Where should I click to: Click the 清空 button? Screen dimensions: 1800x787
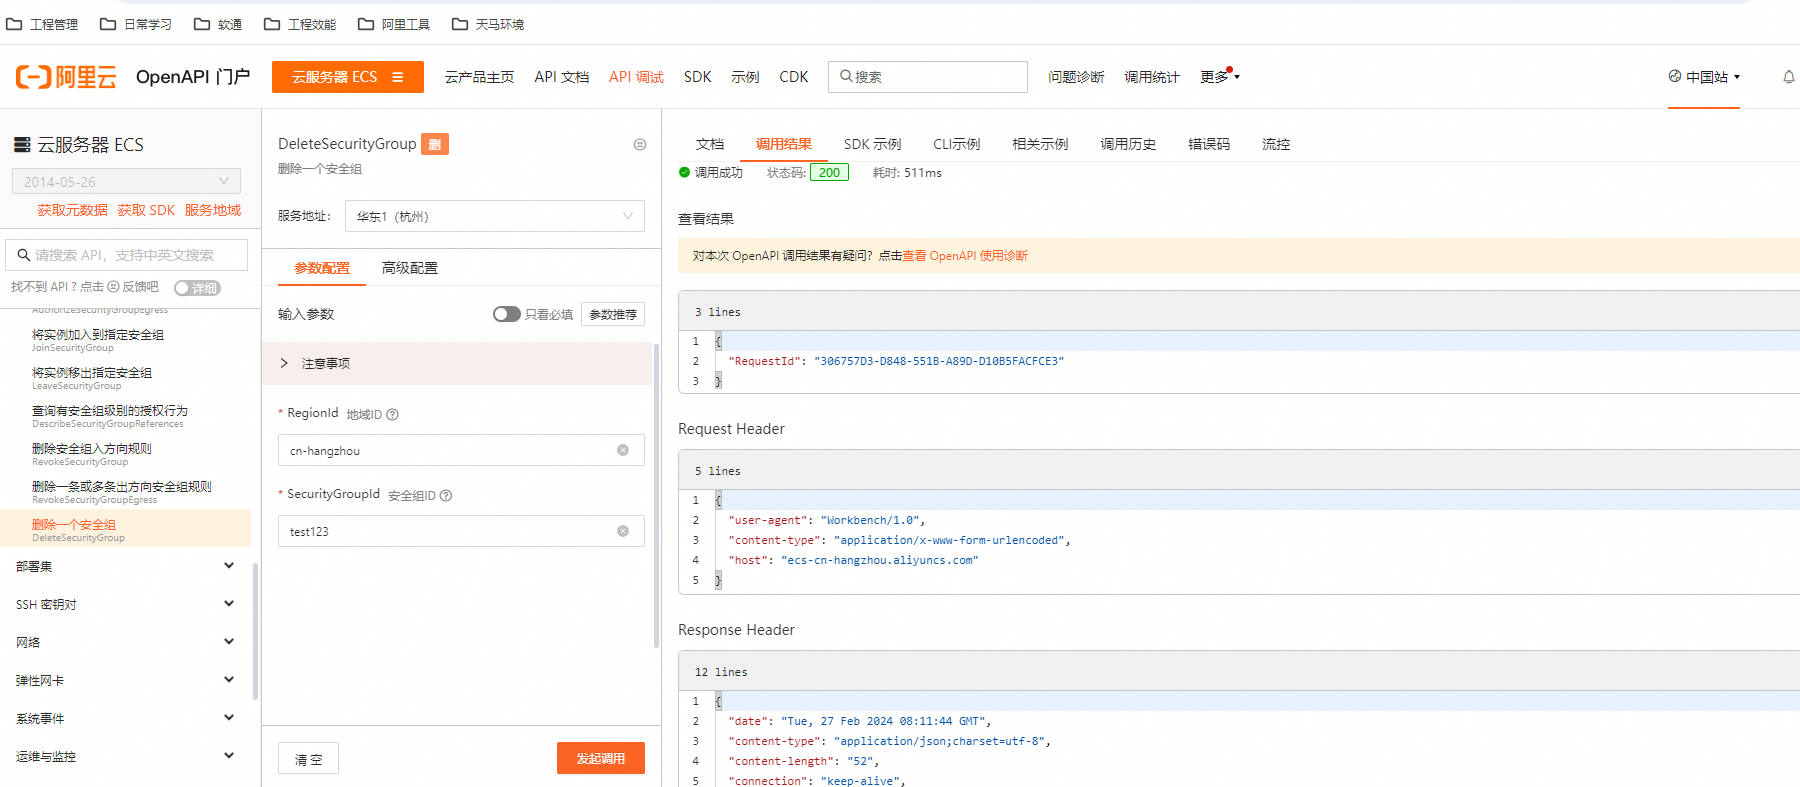point(308,758)
